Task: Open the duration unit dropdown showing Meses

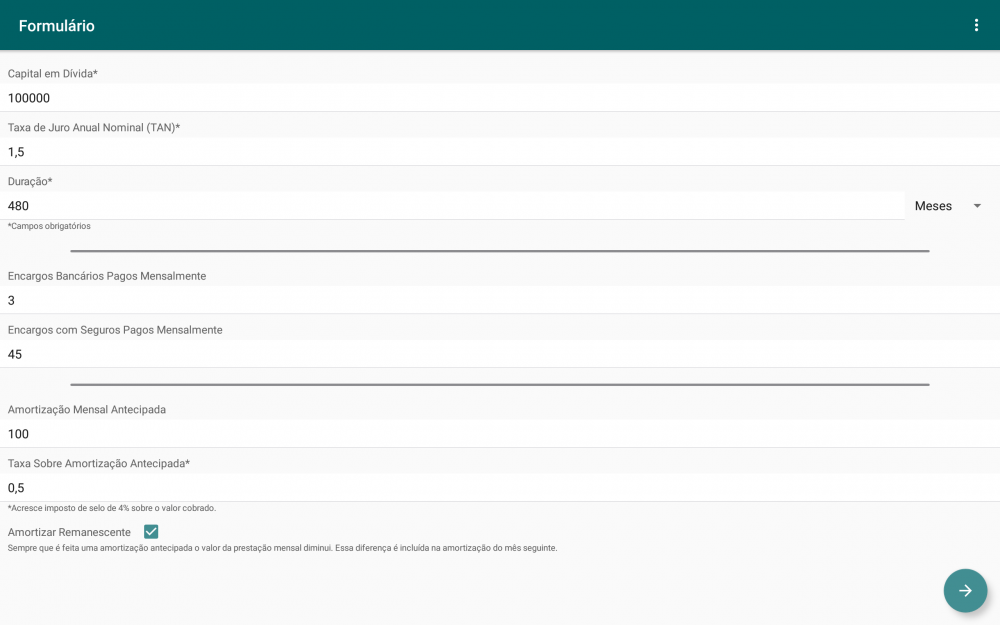Action: pos(946,206)
